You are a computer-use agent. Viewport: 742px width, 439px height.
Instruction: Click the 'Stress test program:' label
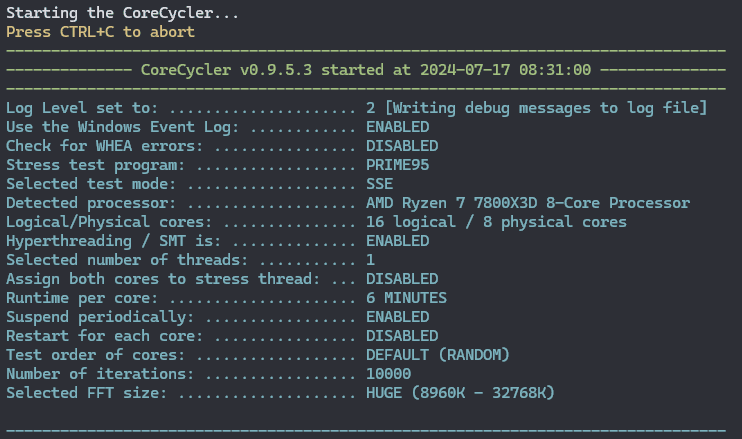[x=95, y=165]
